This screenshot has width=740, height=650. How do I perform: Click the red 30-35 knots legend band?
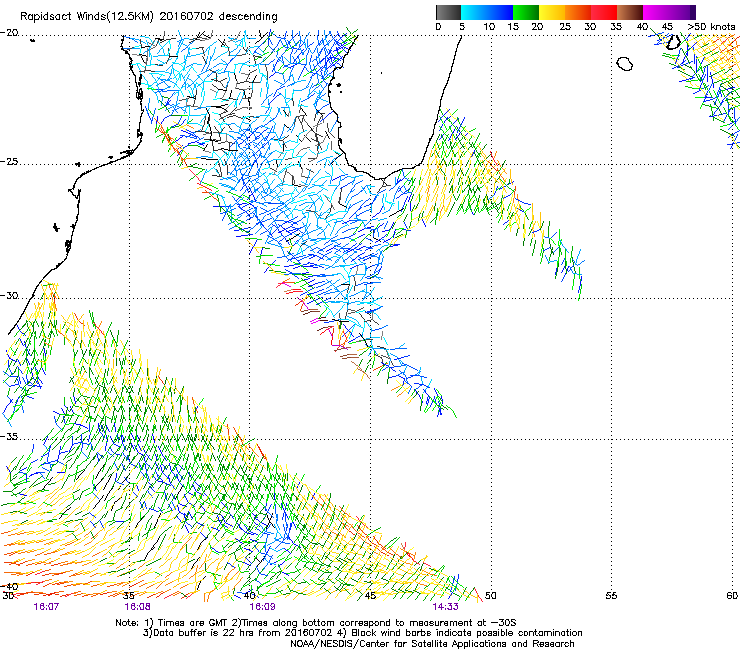[x=604, y=12]
